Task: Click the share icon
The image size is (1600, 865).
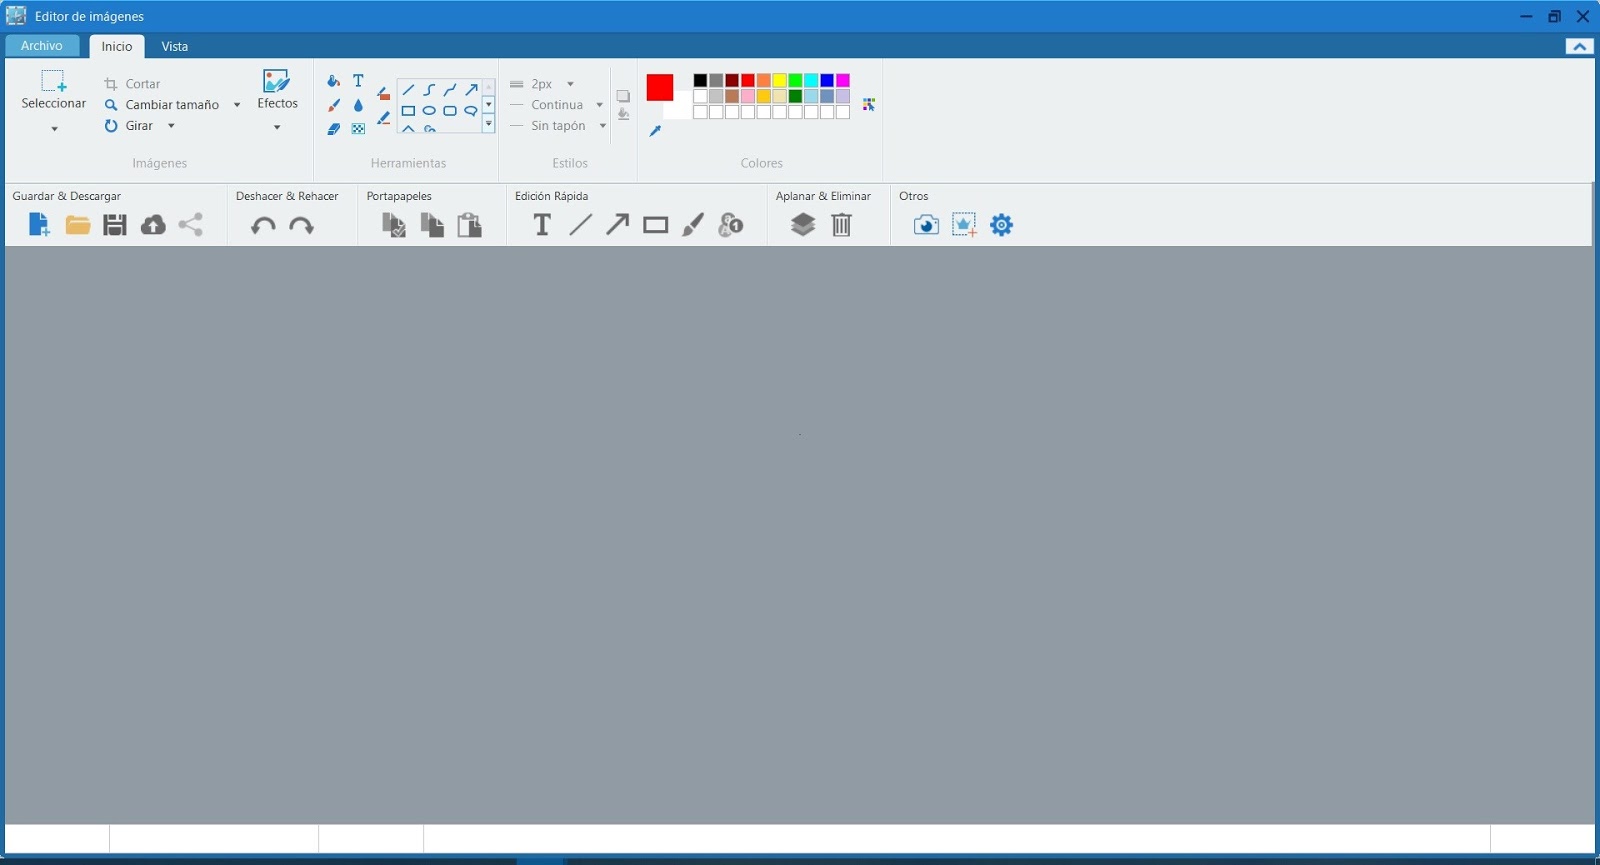Action: click(x=191, y=225)
